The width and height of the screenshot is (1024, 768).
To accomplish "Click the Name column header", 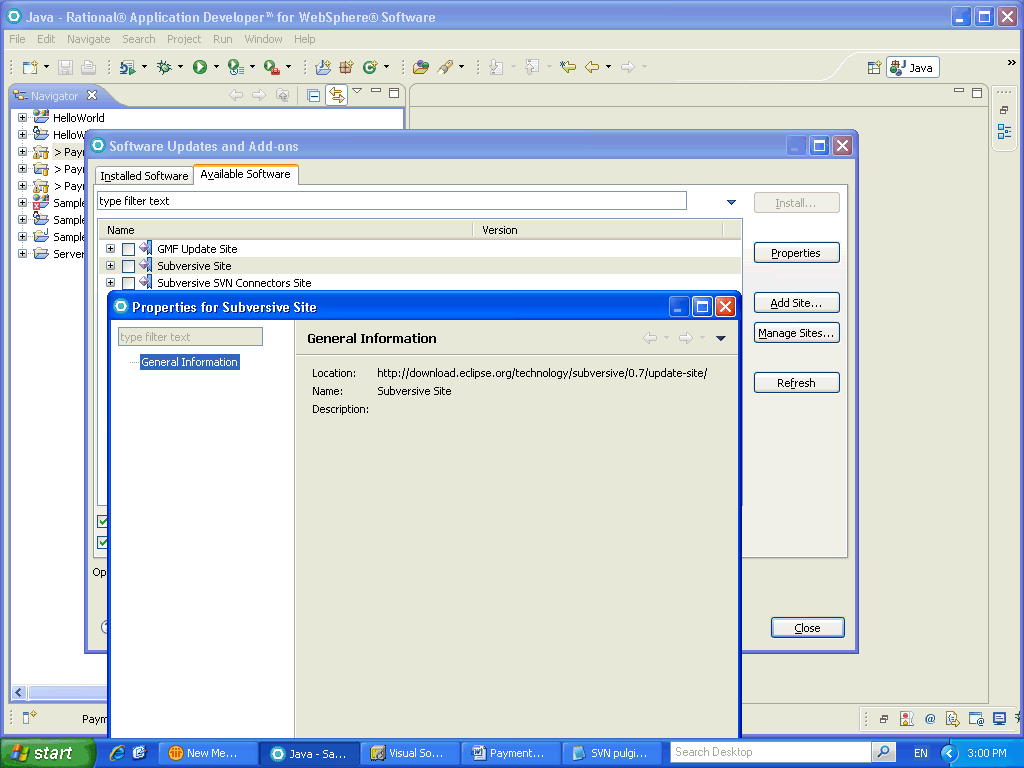I will (x=286, y=230).
